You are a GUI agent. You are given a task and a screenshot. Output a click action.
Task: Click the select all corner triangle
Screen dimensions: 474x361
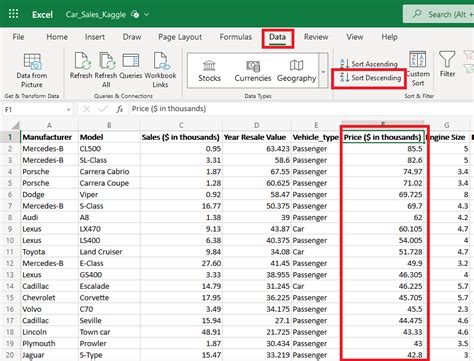[x=16, y=126]
